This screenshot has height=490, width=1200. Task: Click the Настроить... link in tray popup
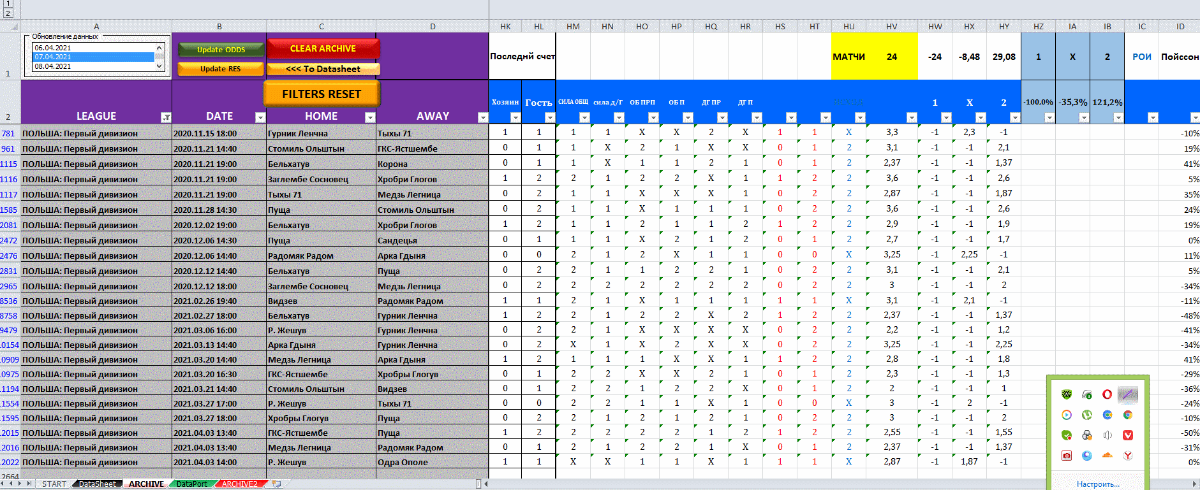(1097, 482)
